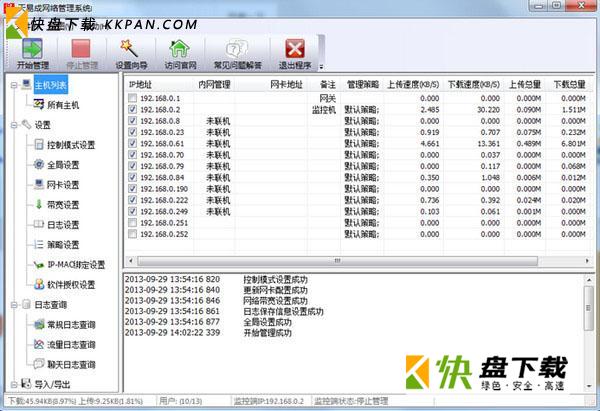
Task: Check the box for 192.168.0.251
Action: pos(132,222)
